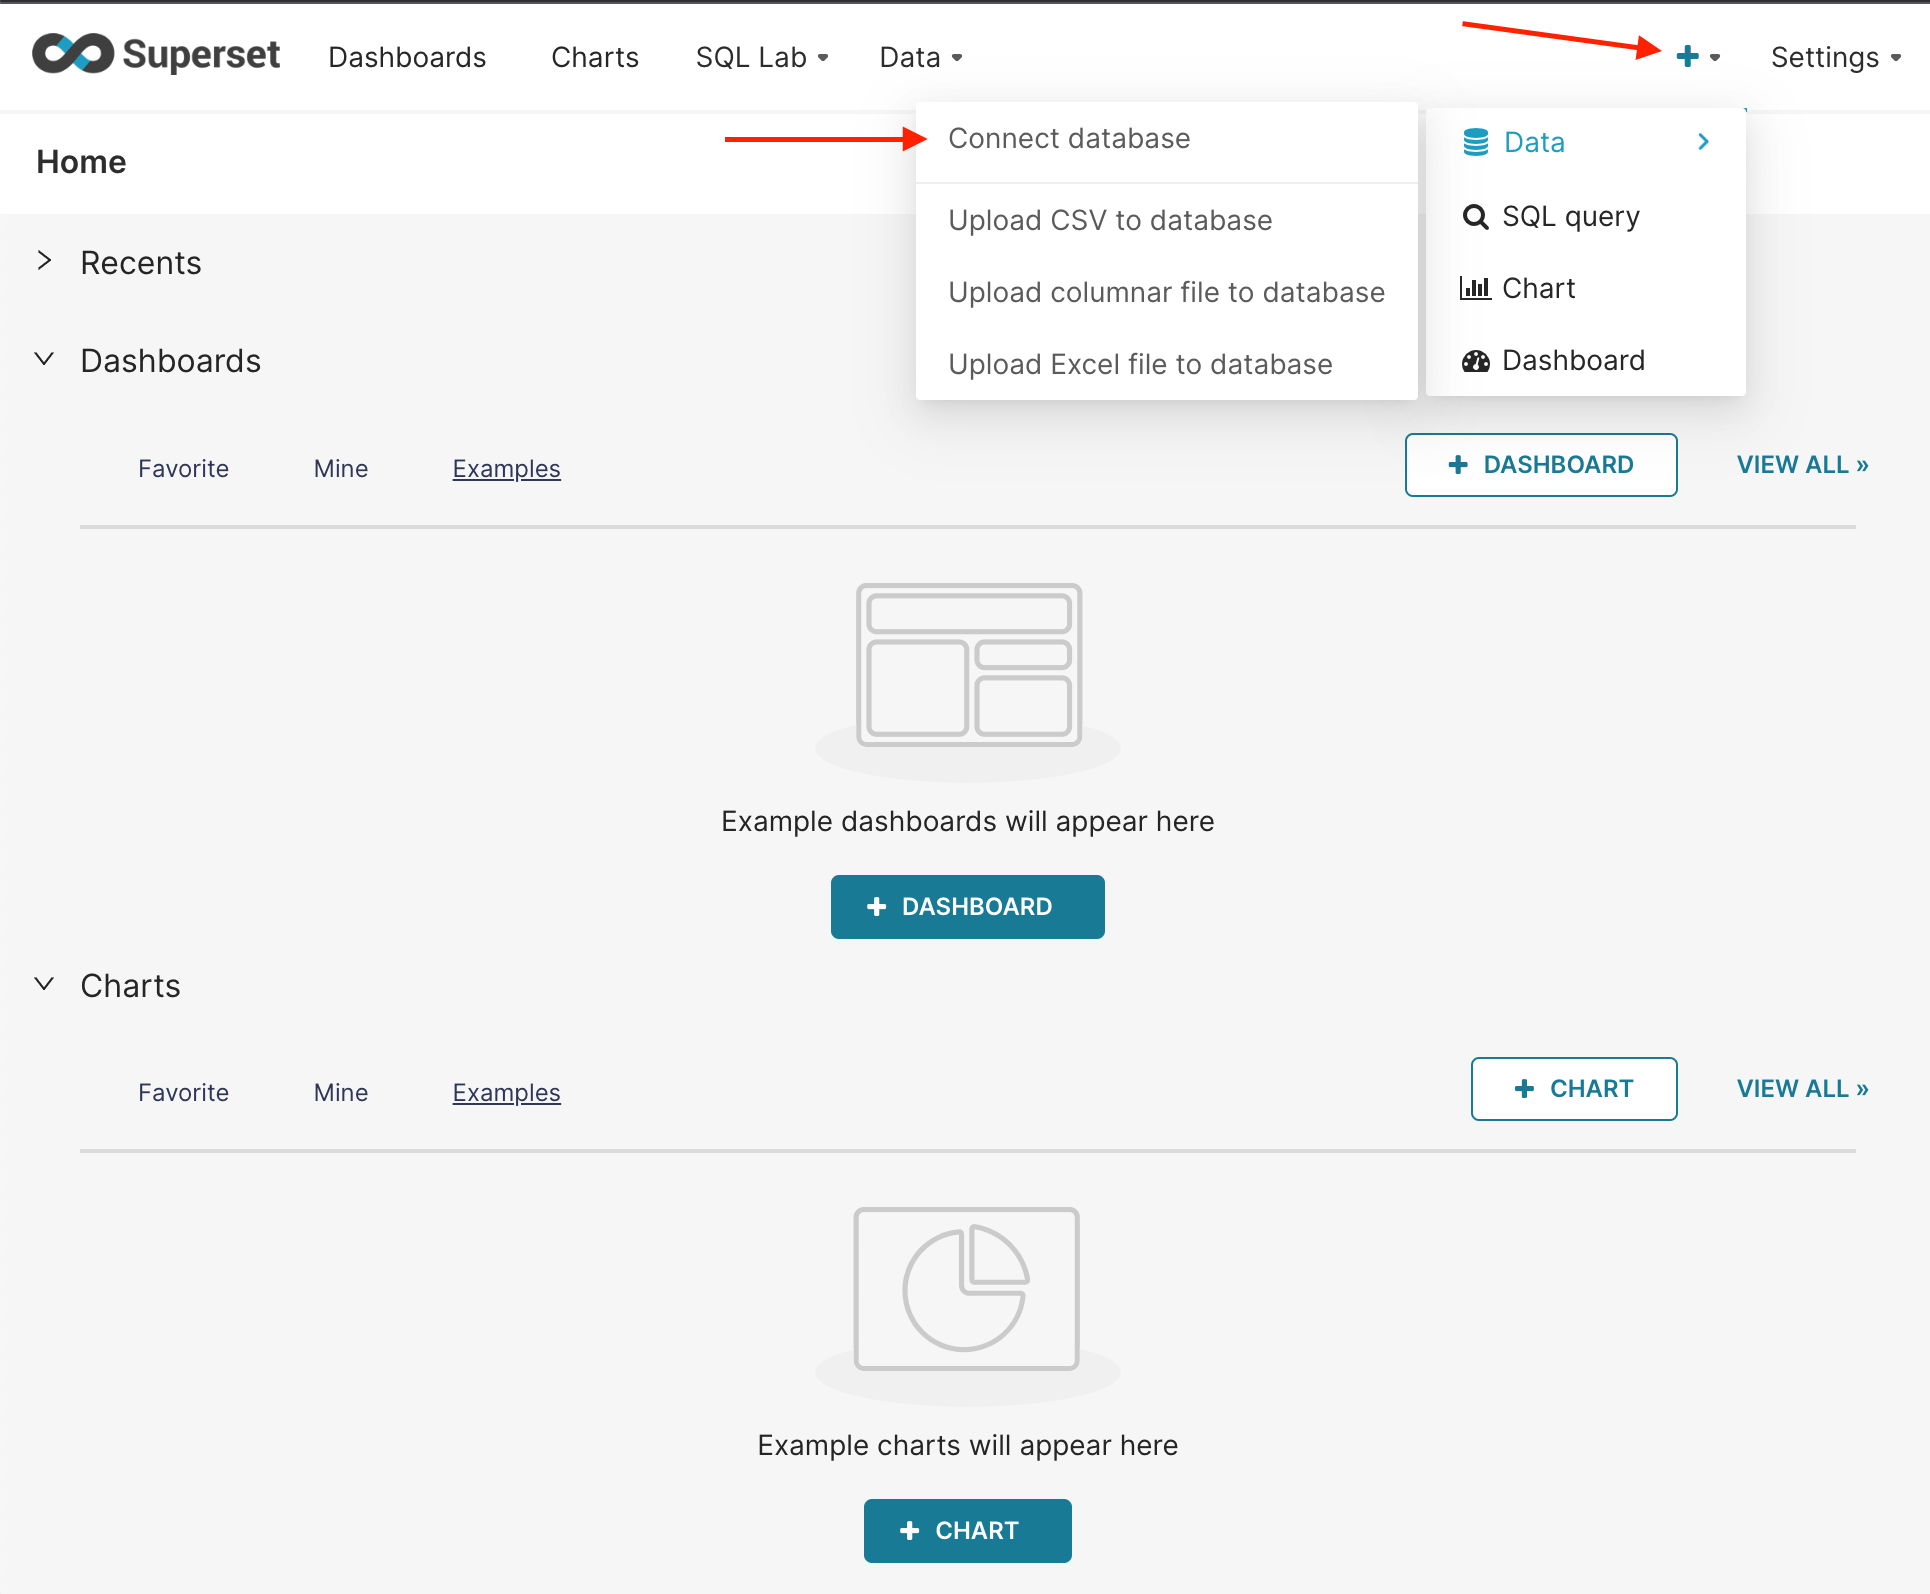The width and height of the screenshot is (1930, 1594).
Task: Click the plus icon in top navbar
Action: [1687, 57]
